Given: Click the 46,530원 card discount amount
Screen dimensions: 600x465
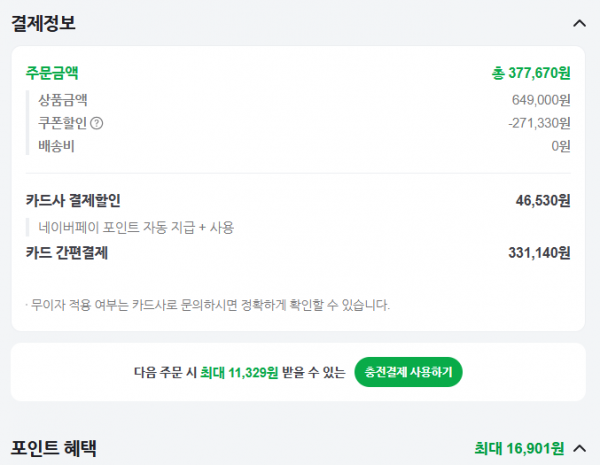Looking at the screenshot, I should tap(543, 201).
